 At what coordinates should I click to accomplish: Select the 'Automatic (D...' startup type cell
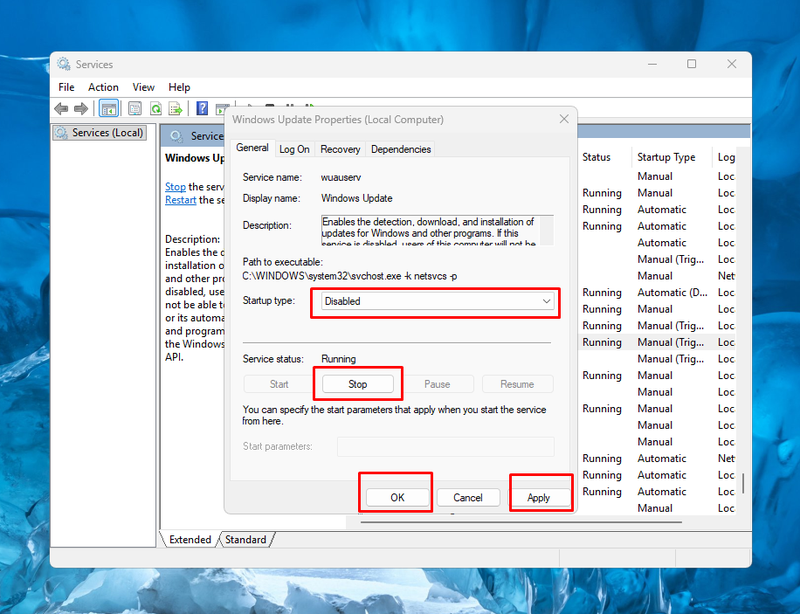672,292
